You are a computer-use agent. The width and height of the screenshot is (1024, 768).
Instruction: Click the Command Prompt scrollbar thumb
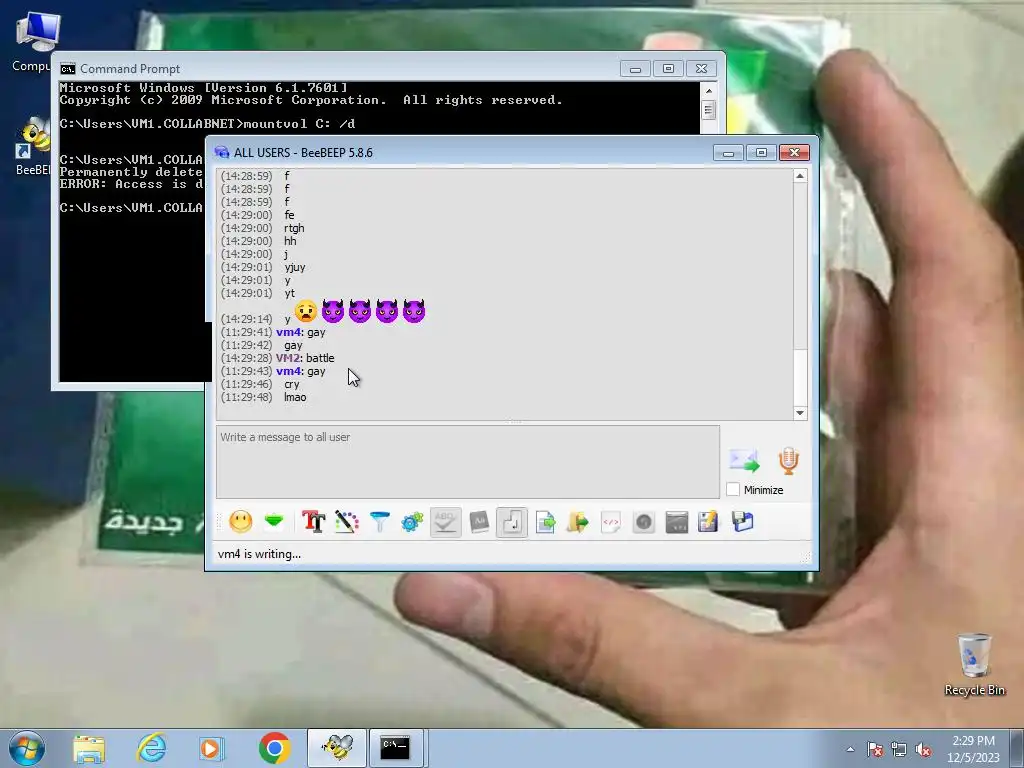click(x=709, y=110)
